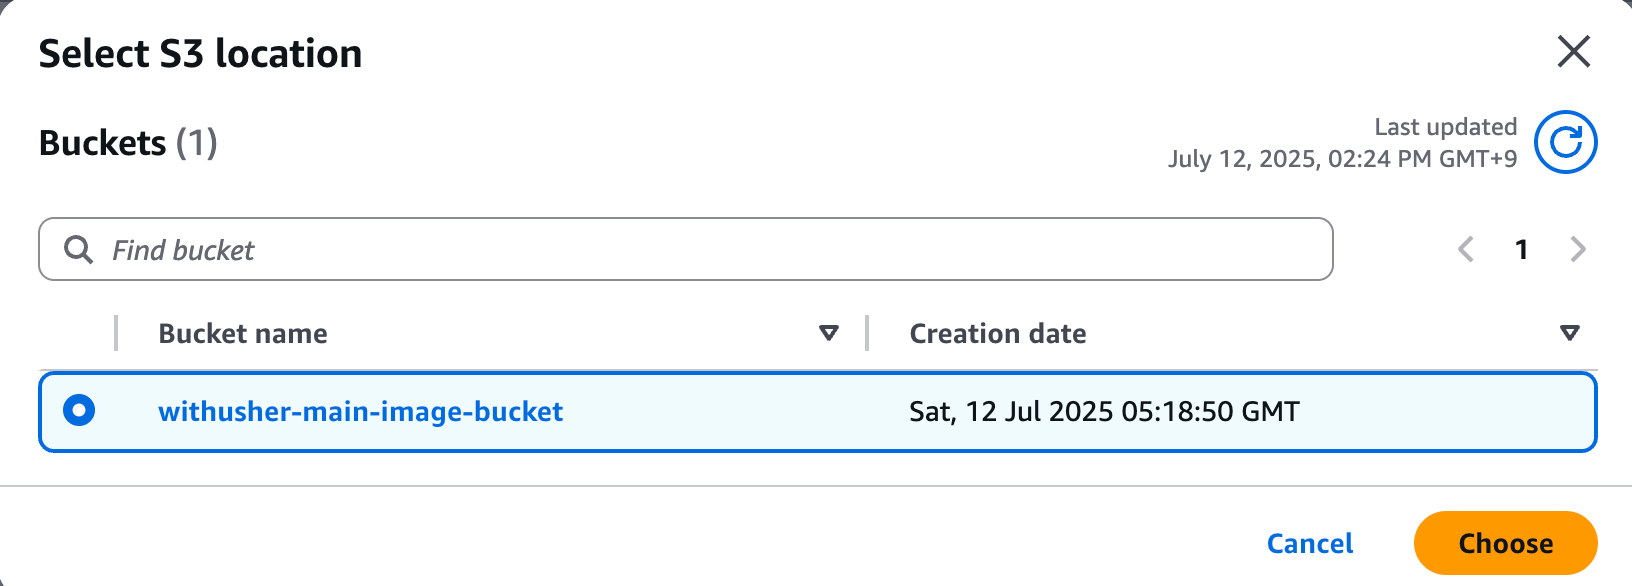1632x586 pixels.
Task: Click the Choose button
Action: pyautogui.click(x=1505, y=543)
